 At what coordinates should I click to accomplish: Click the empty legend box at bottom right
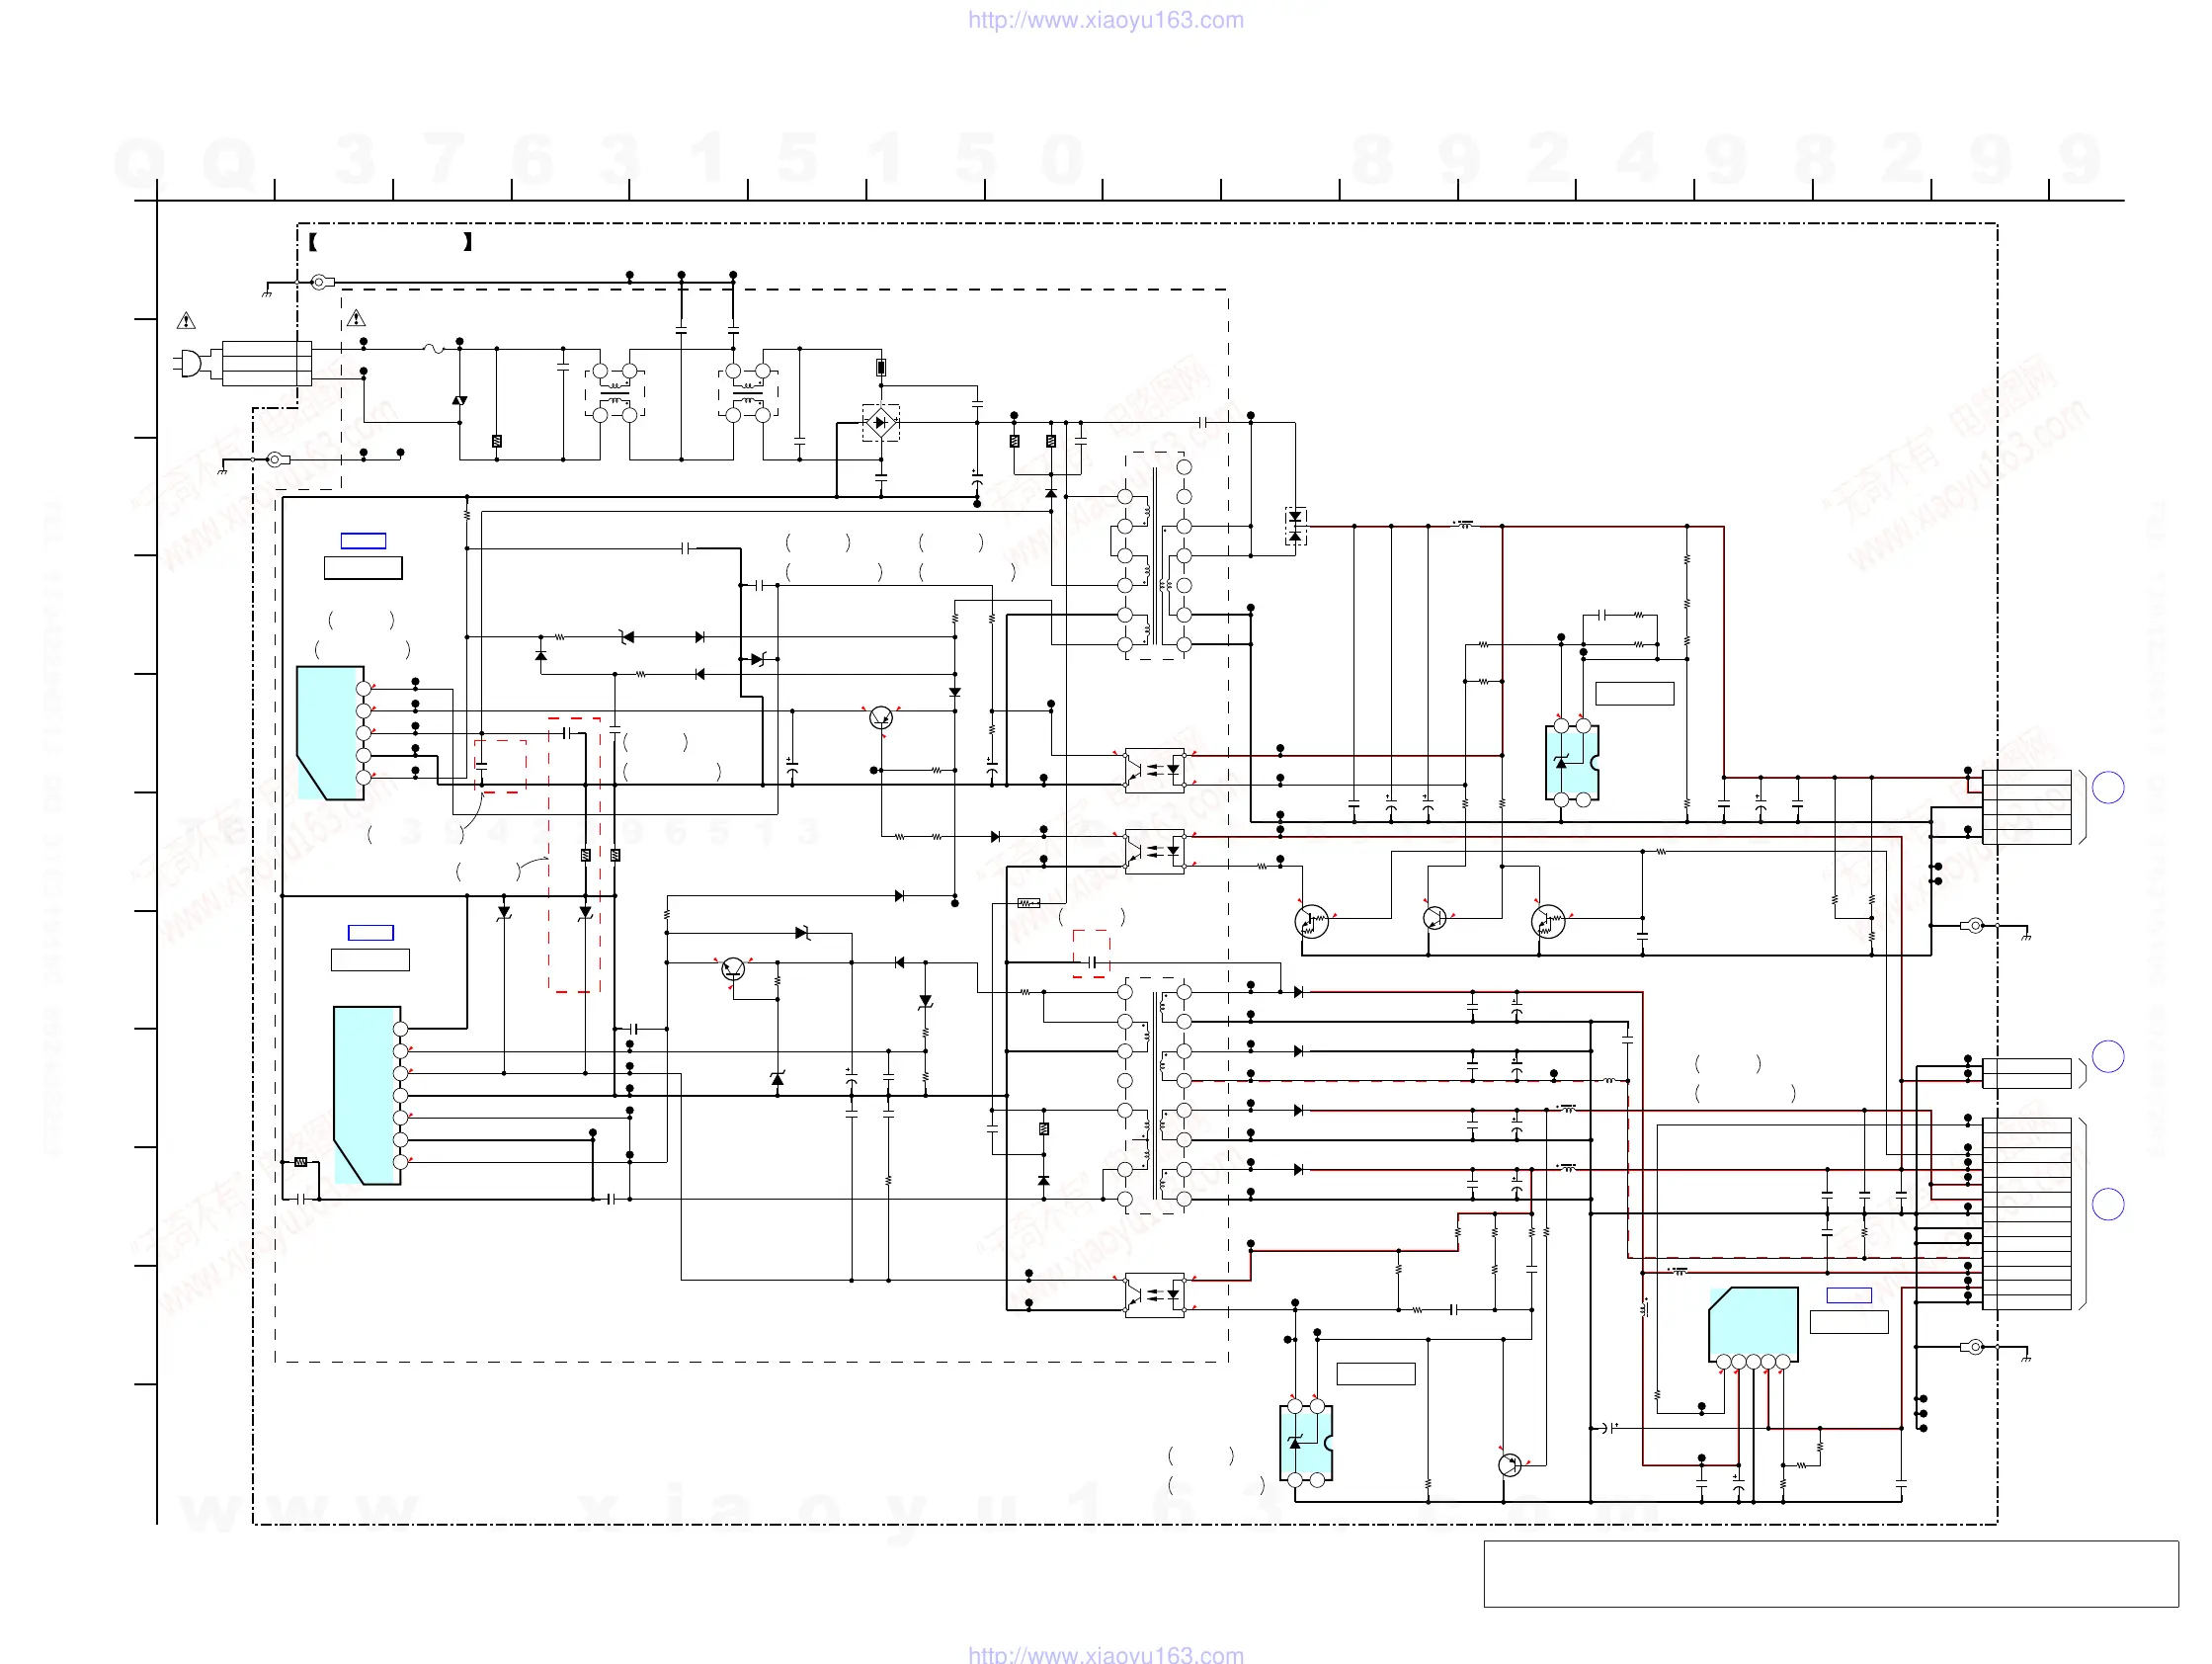click(x=1830, y=1574)
